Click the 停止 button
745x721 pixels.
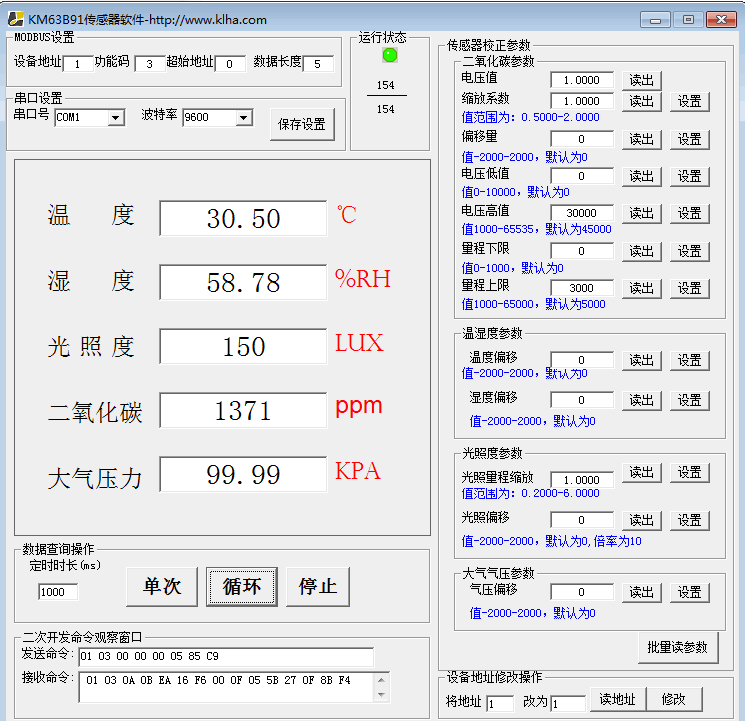tap(318, 586)
